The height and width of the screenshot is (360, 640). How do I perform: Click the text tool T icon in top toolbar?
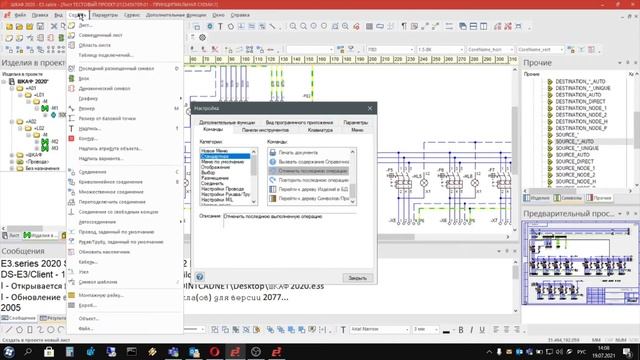point(220,27)
